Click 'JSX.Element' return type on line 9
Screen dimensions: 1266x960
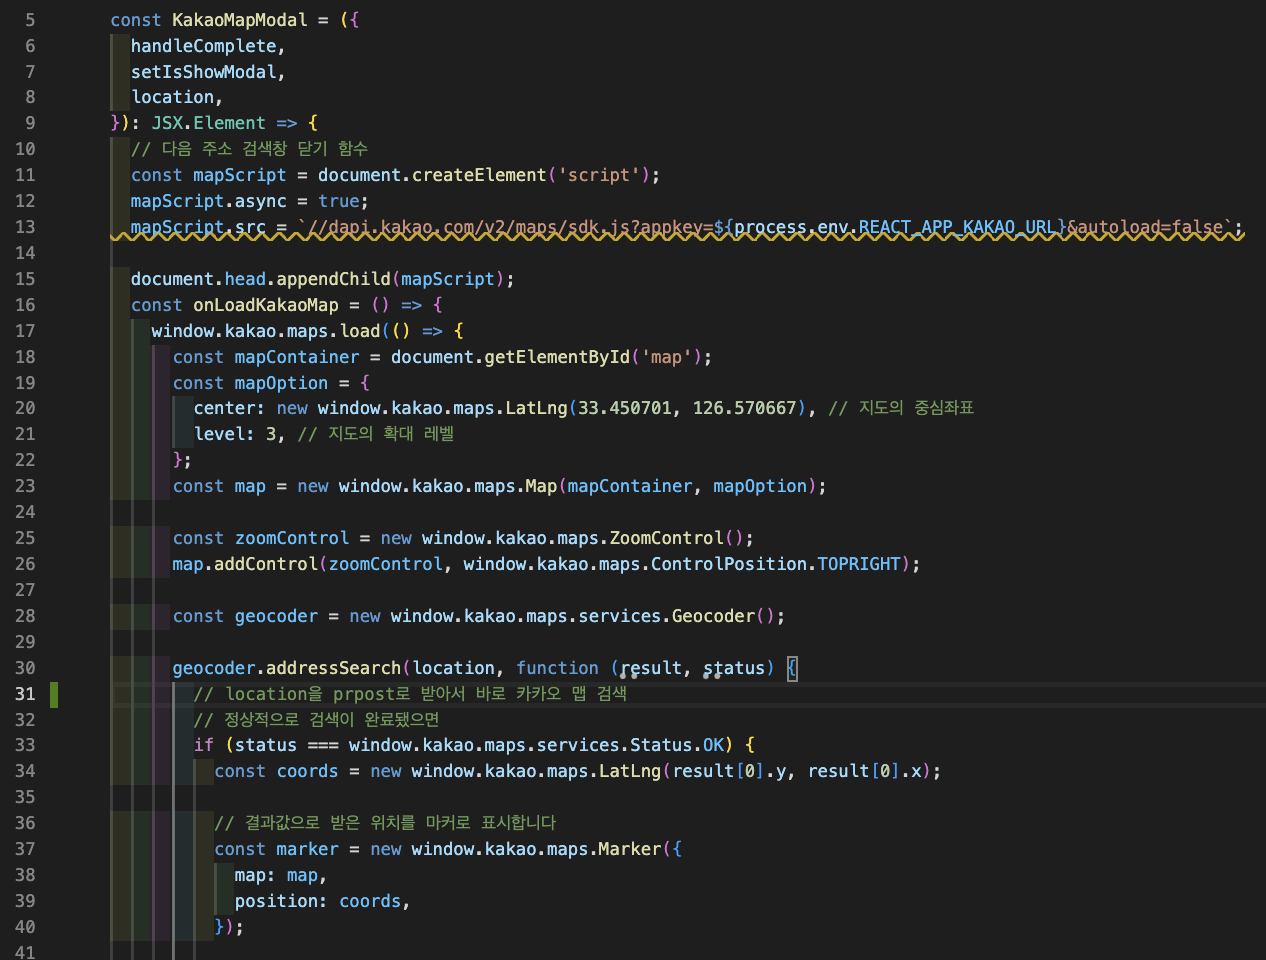pos(209,123)
